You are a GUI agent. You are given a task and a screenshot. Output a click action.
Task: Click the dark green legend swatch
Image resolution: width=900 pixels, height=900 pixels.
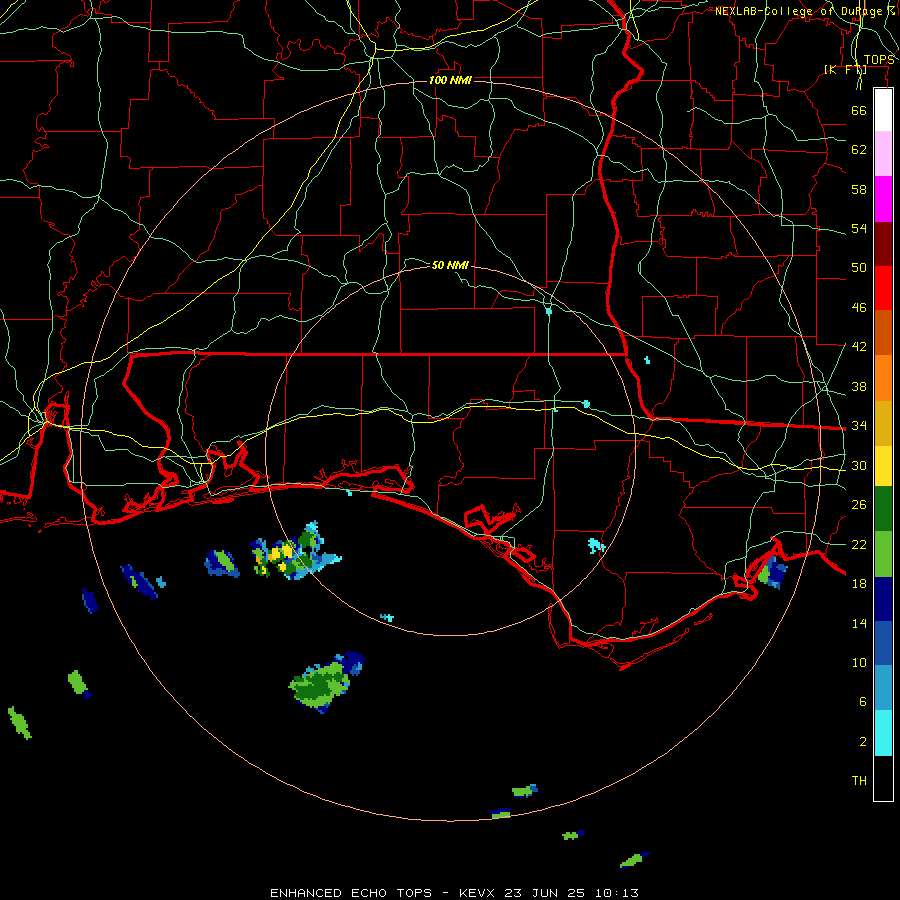883,509
